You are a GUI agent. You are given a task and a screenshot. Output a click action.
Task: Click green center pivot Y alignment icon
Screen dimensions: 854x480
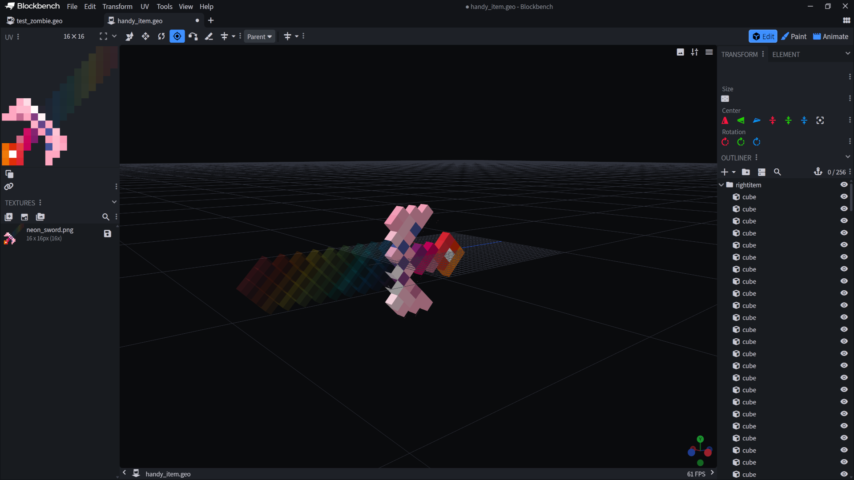pos(788,120)
